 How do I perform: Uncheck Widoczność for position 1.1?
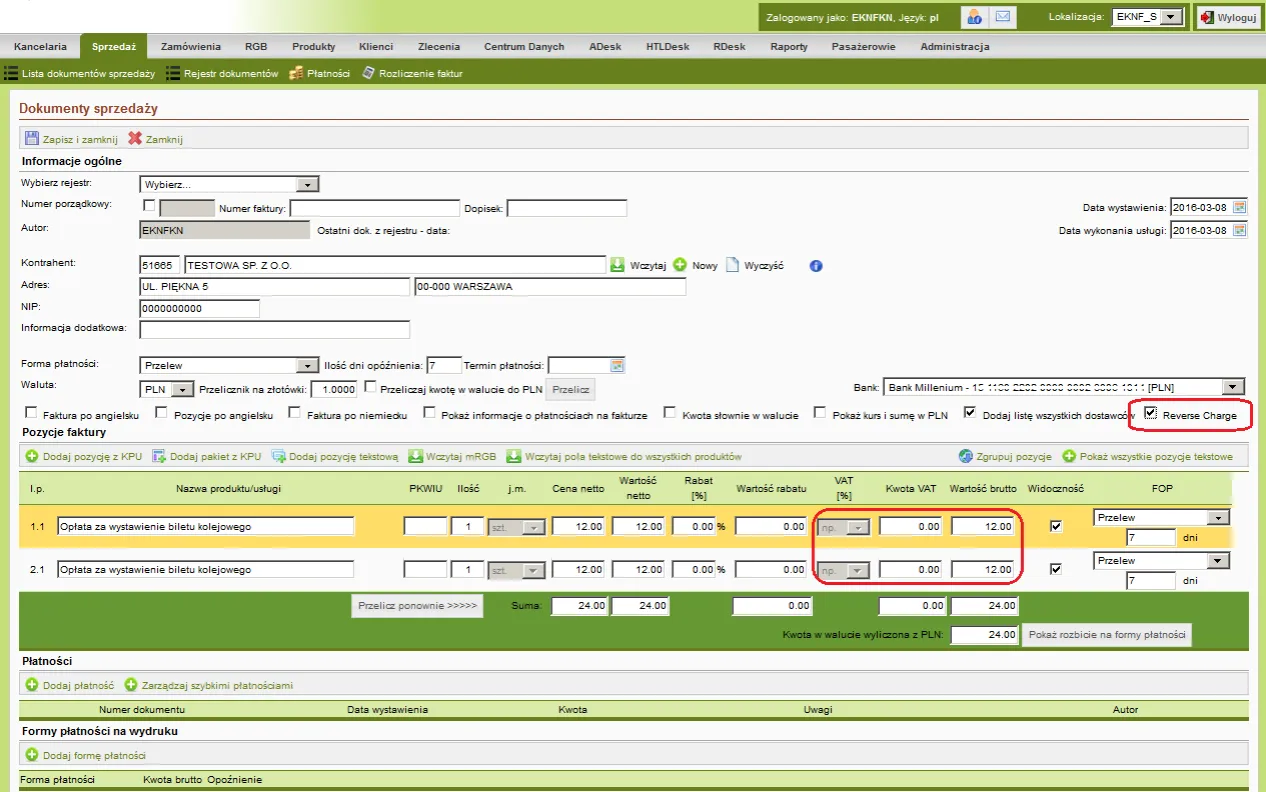pyautogui.click(x=1056, y=526)
